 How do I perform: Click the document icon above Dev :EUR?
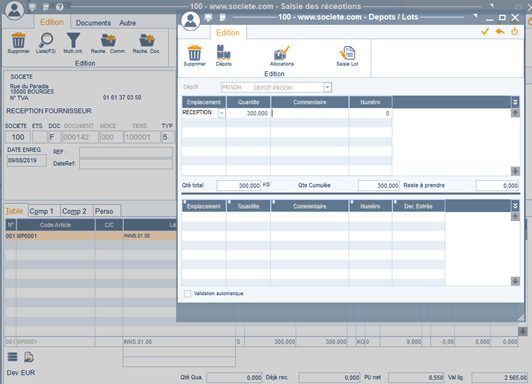28,357
